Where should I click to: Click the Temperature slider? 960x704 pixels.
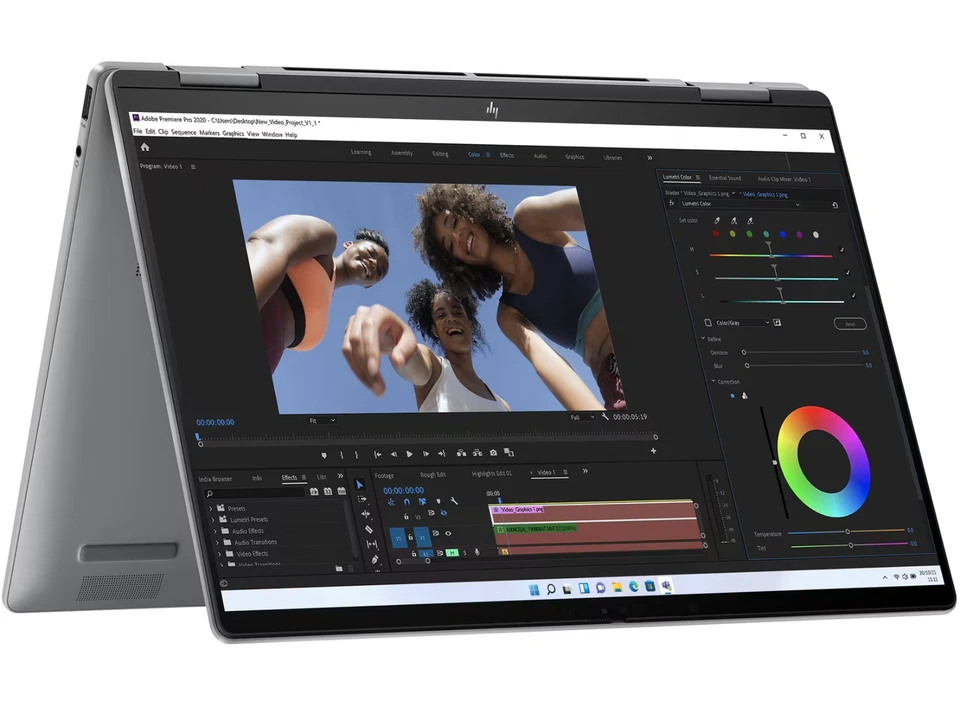click(x=848, y=531)
